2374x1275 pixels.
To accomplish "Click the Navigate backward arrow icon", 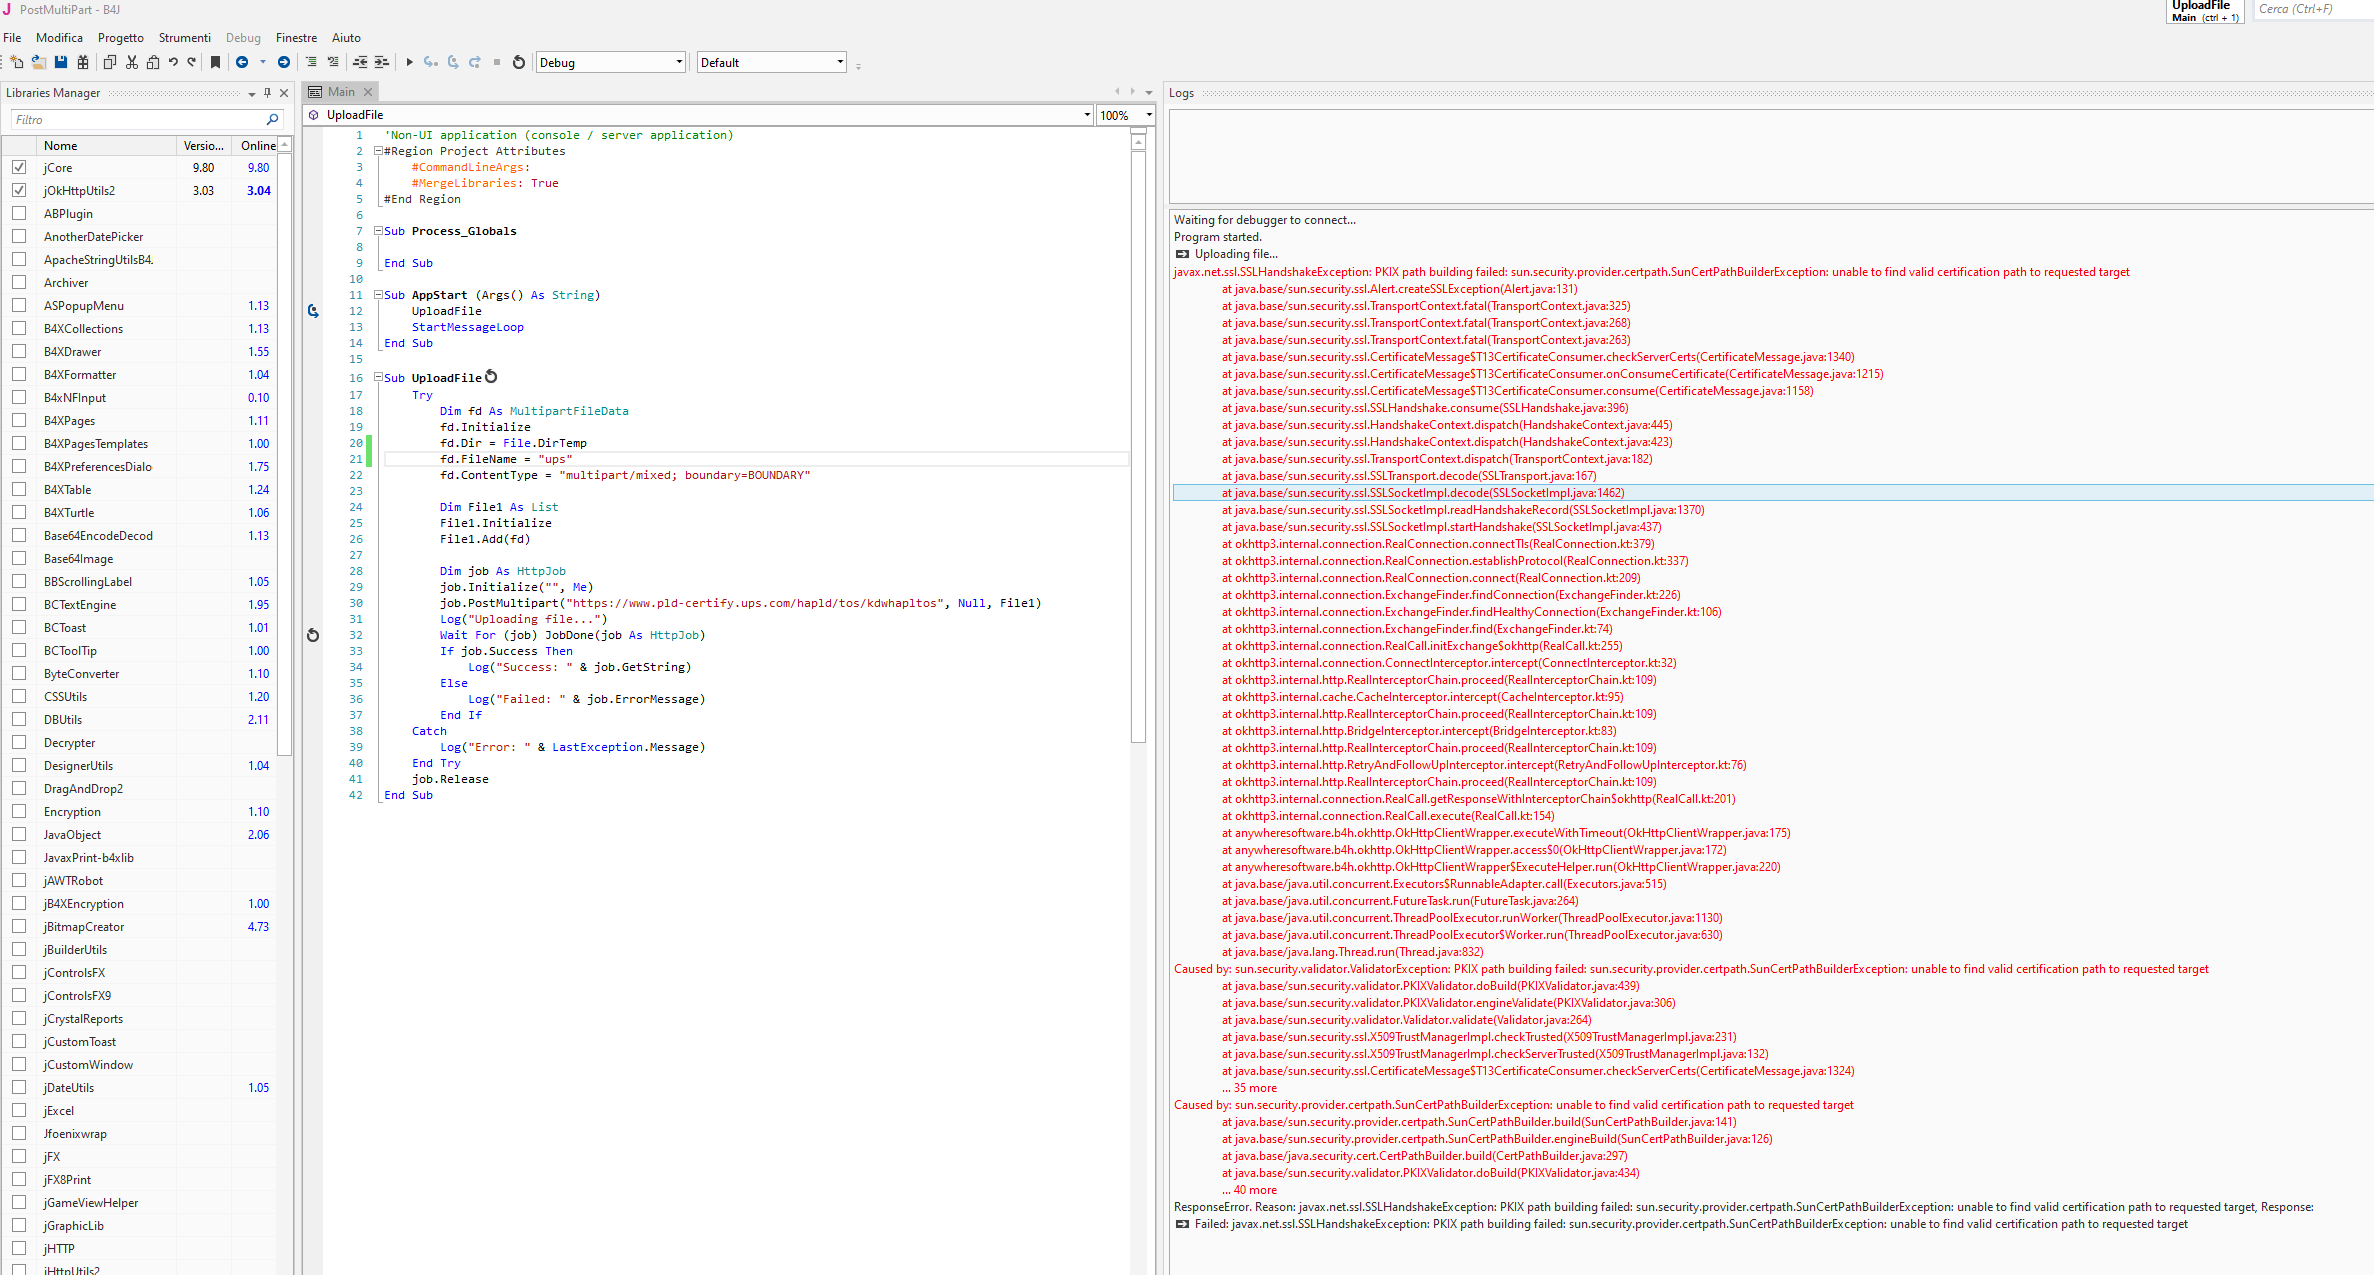I will pos(242,62).
